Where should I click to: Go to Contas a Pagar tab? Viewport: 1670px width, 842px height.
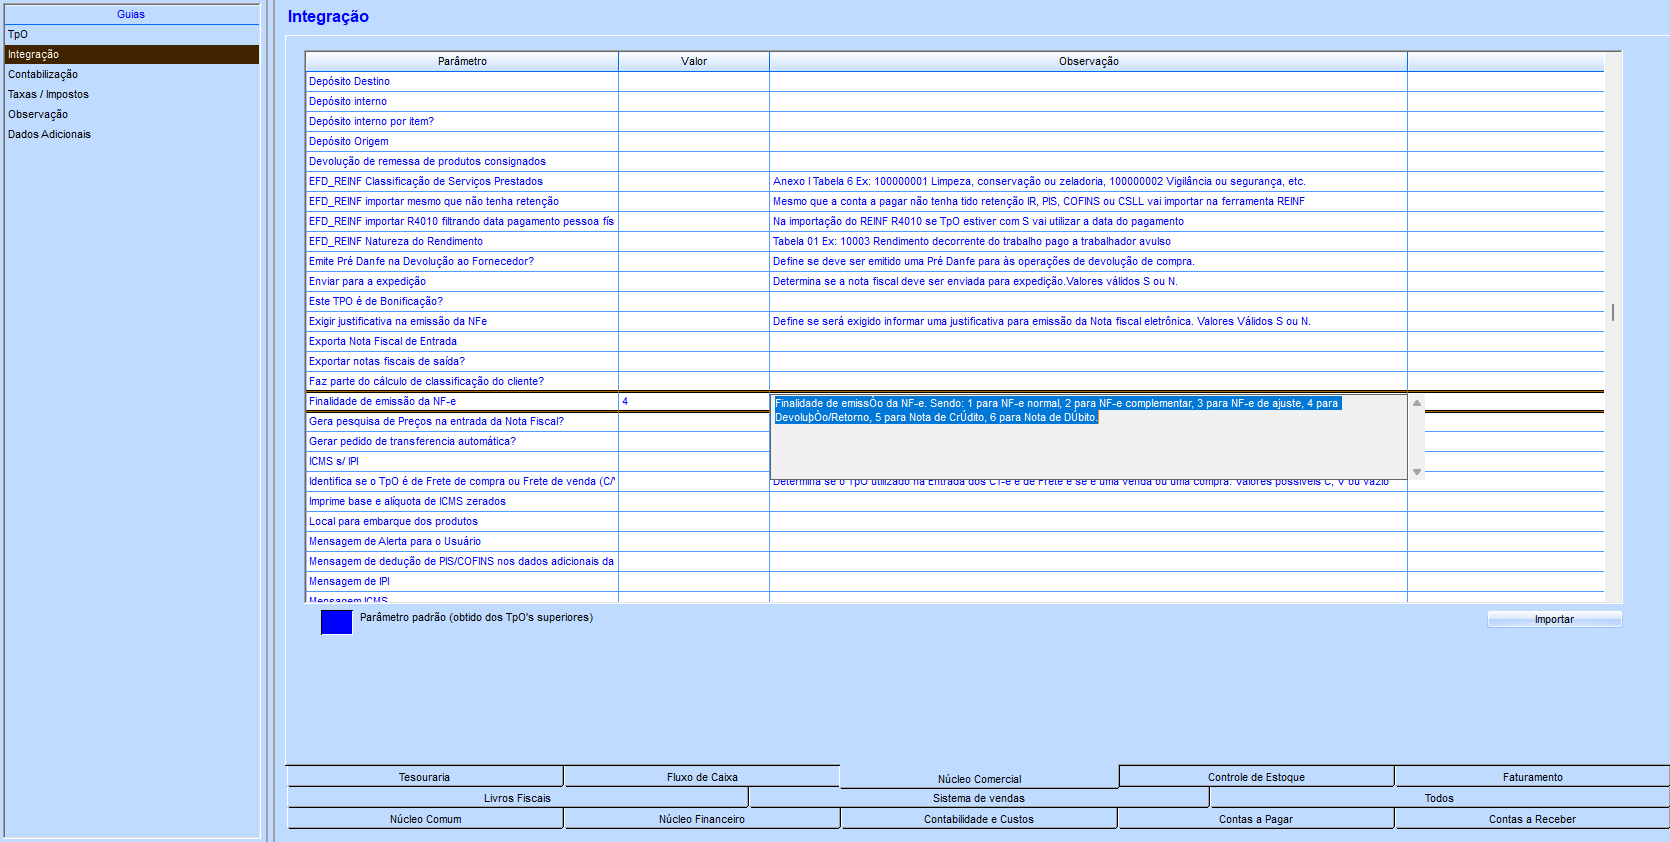(1255, 819)
